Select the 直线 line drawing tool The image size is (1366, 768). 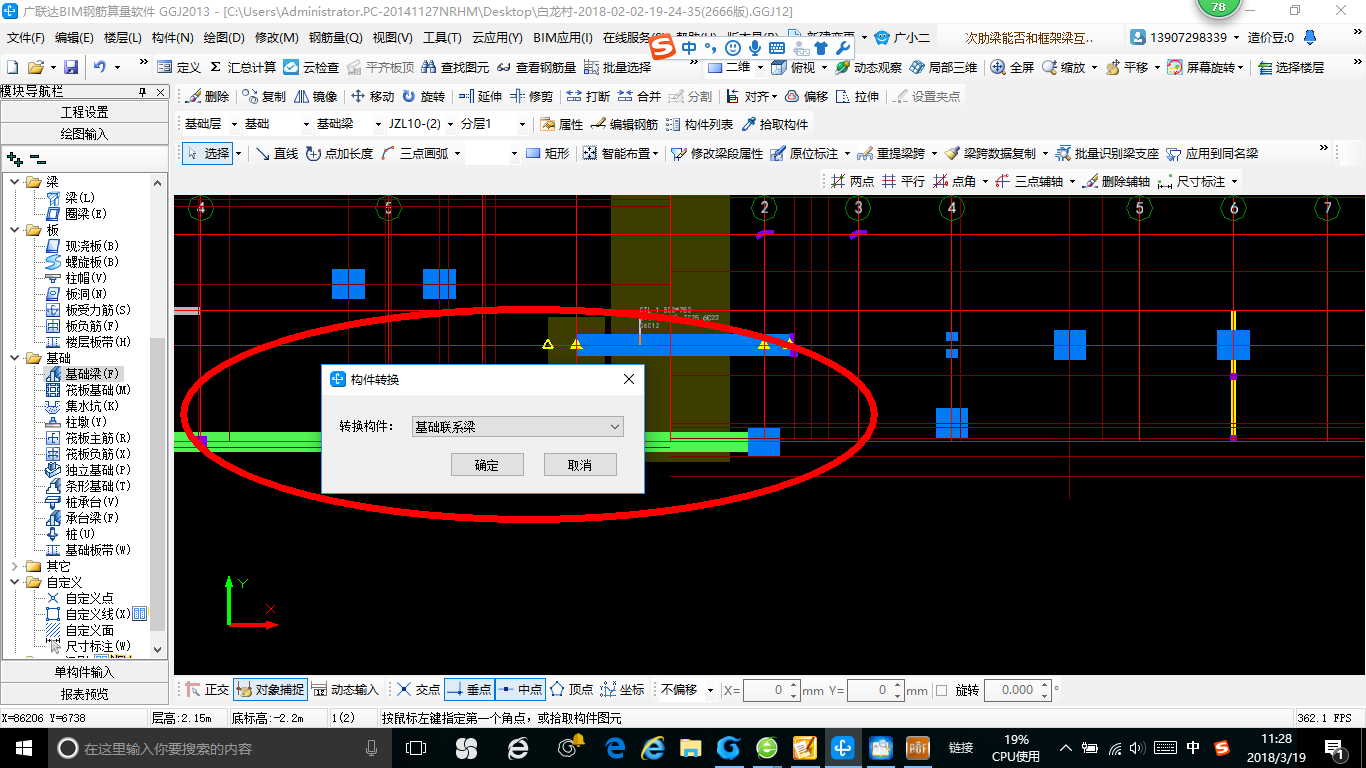[x=277, y=153]
